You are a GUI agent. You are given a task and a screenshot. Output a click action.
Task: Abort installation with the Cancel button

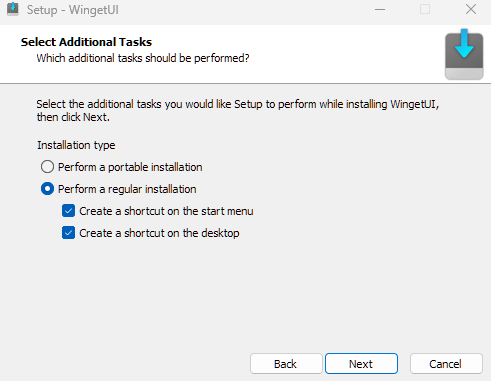tap(446, 364)
